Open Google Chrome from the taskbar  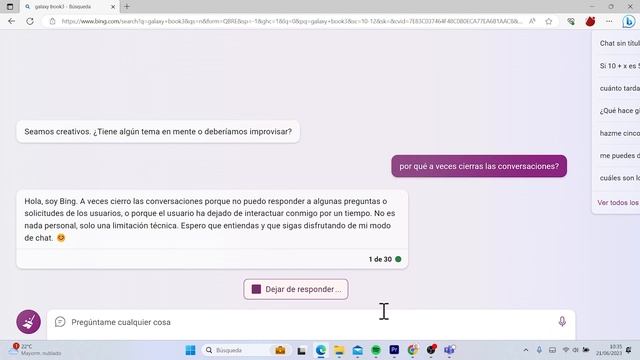pyautogui.click(x=413, y=350)
